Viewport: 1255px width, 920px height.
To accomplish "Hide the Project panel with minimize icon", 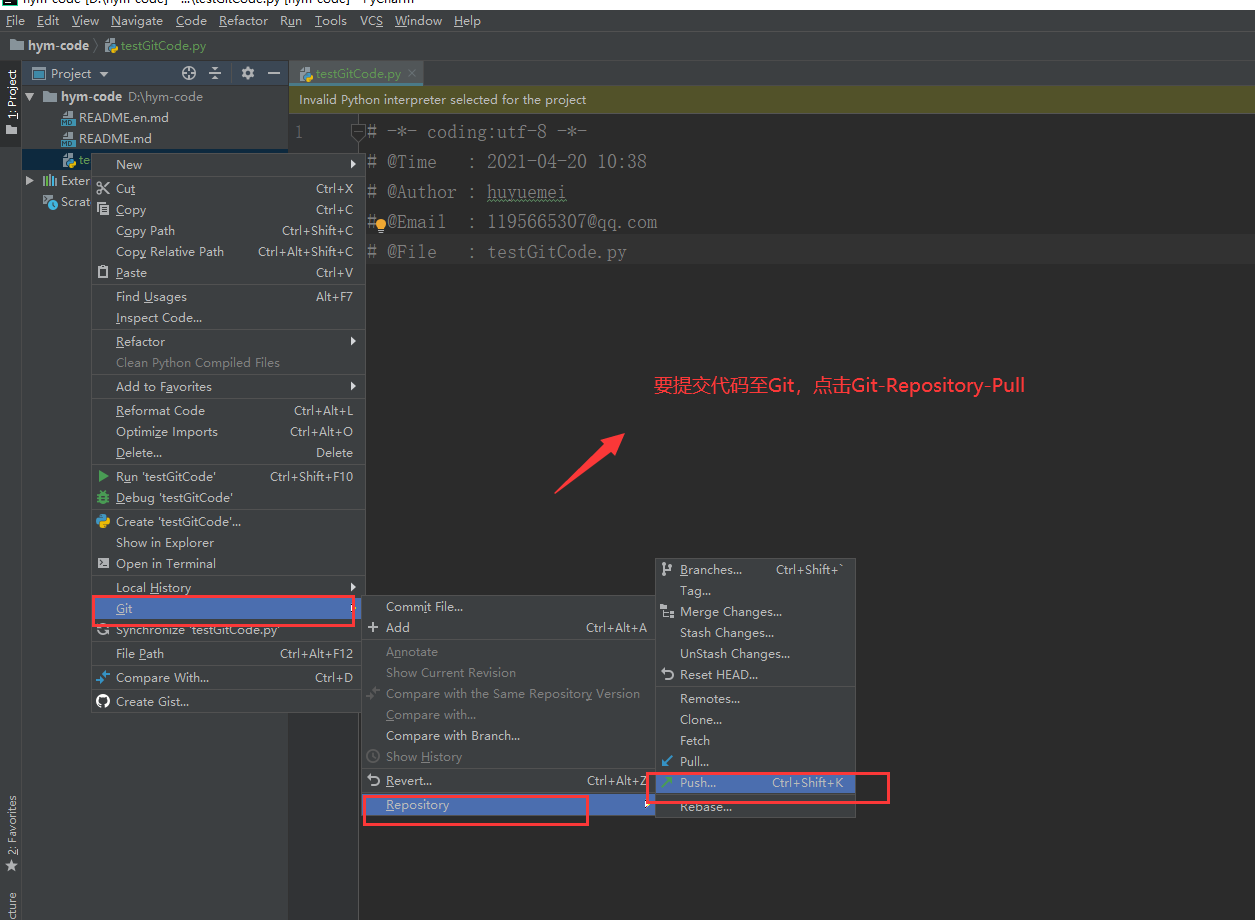I will [274, 73].
